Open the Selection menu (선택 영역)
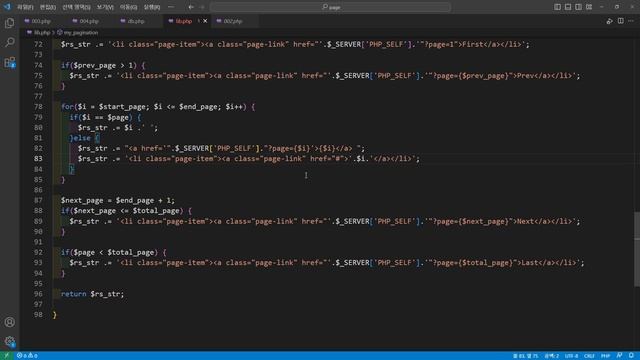 [76, 7]
